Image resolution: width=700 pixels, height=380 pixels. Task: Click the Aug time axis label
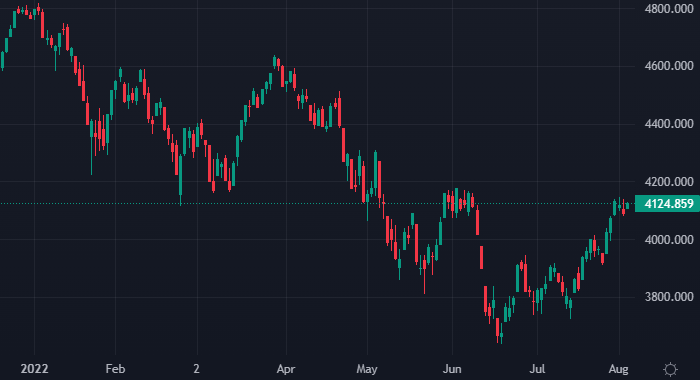(x=619, y=369)
